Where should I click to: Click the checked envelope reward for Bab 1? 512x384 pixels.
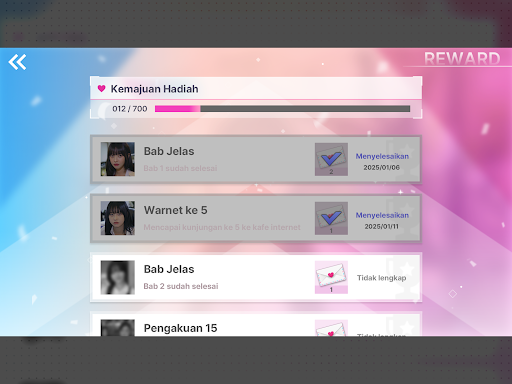(331, 159)
